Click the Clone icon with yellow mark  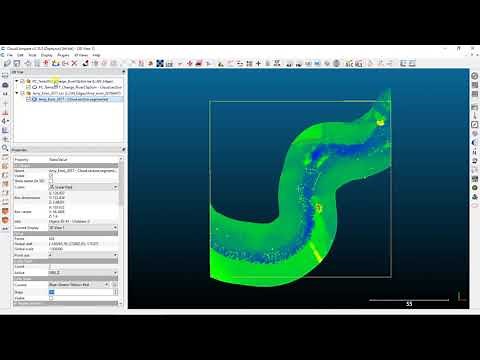click(x=56, y=63)
